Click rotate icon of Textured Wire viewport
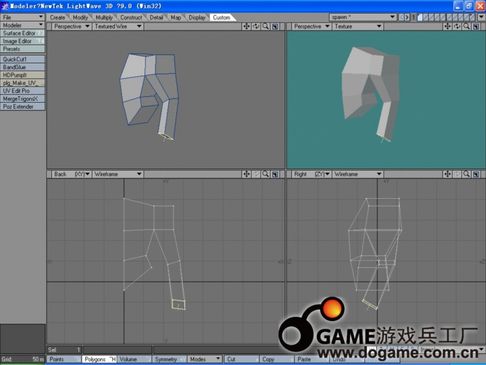Image resolution: width=486 pixels, height=365 pixels. (x=256, y=26)
